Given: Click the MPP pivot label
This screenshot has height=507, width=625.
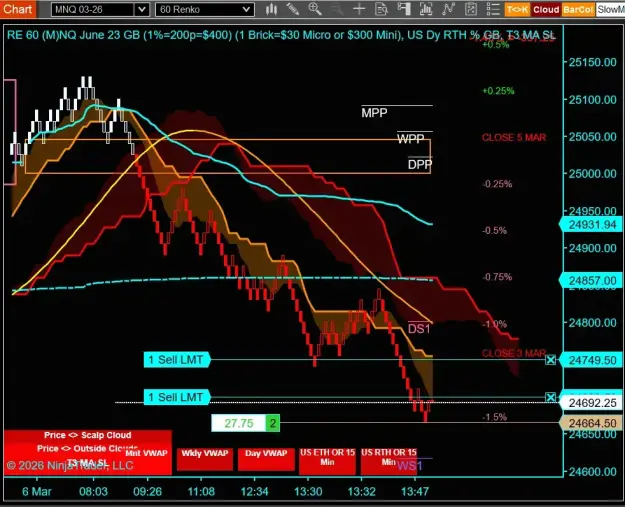Looking at the screenshot, I should [x=374, y=113].
